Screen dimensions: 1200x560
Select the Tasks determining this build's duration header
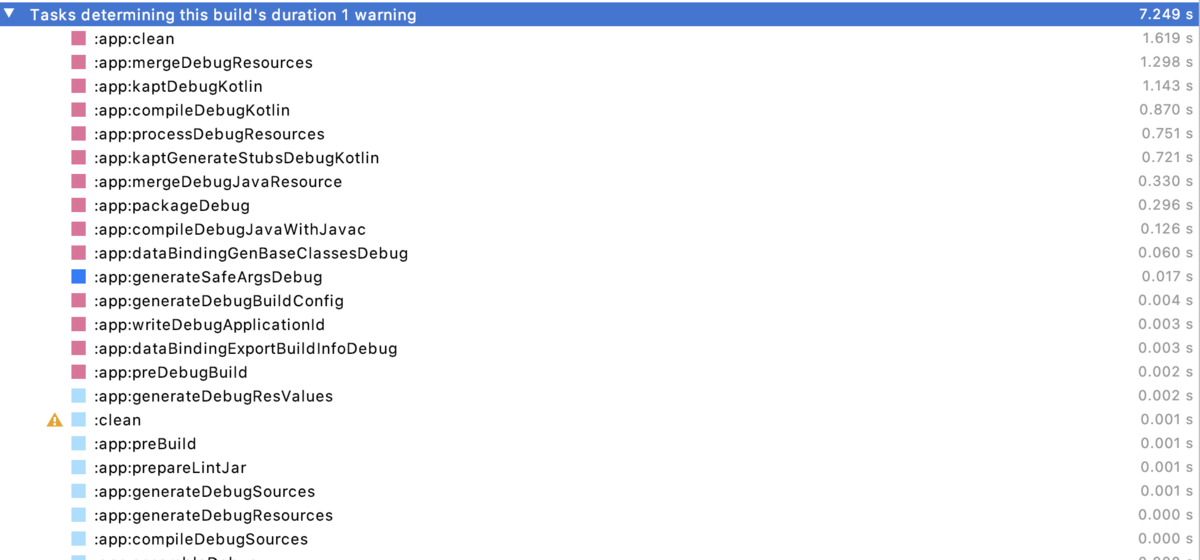(600, 15)
